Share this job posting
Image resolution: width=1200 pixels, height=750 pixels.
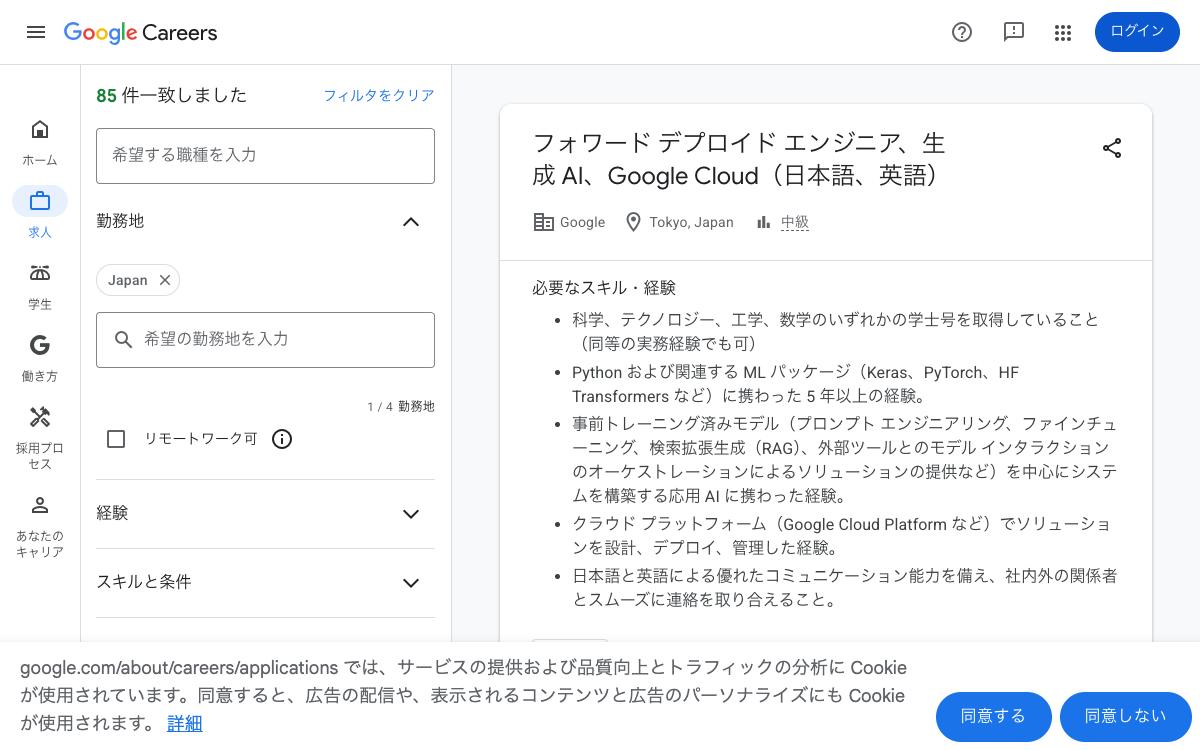1112,148
